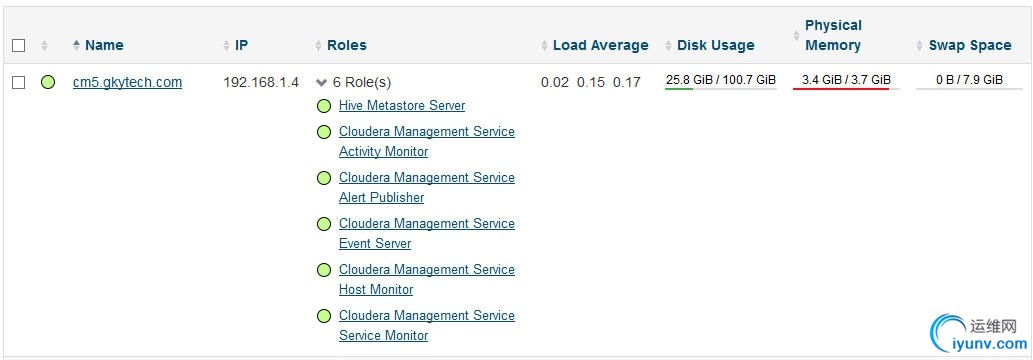
Task: Click Alert Publisher green status icon
Action: click(x=323, y=178)
